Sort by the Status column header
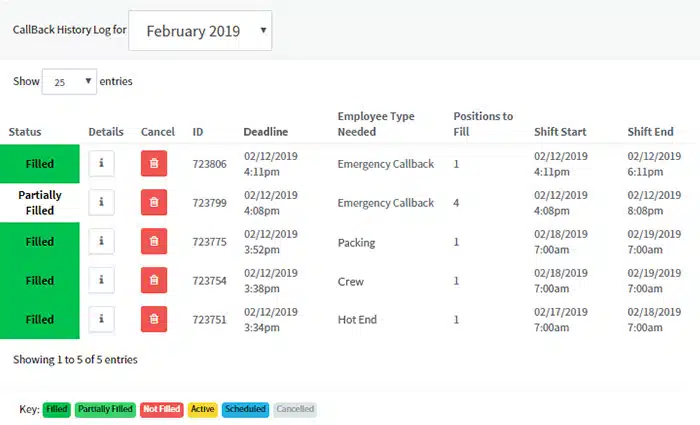This screenshot has height=425, width=700. tap(25, 132)
